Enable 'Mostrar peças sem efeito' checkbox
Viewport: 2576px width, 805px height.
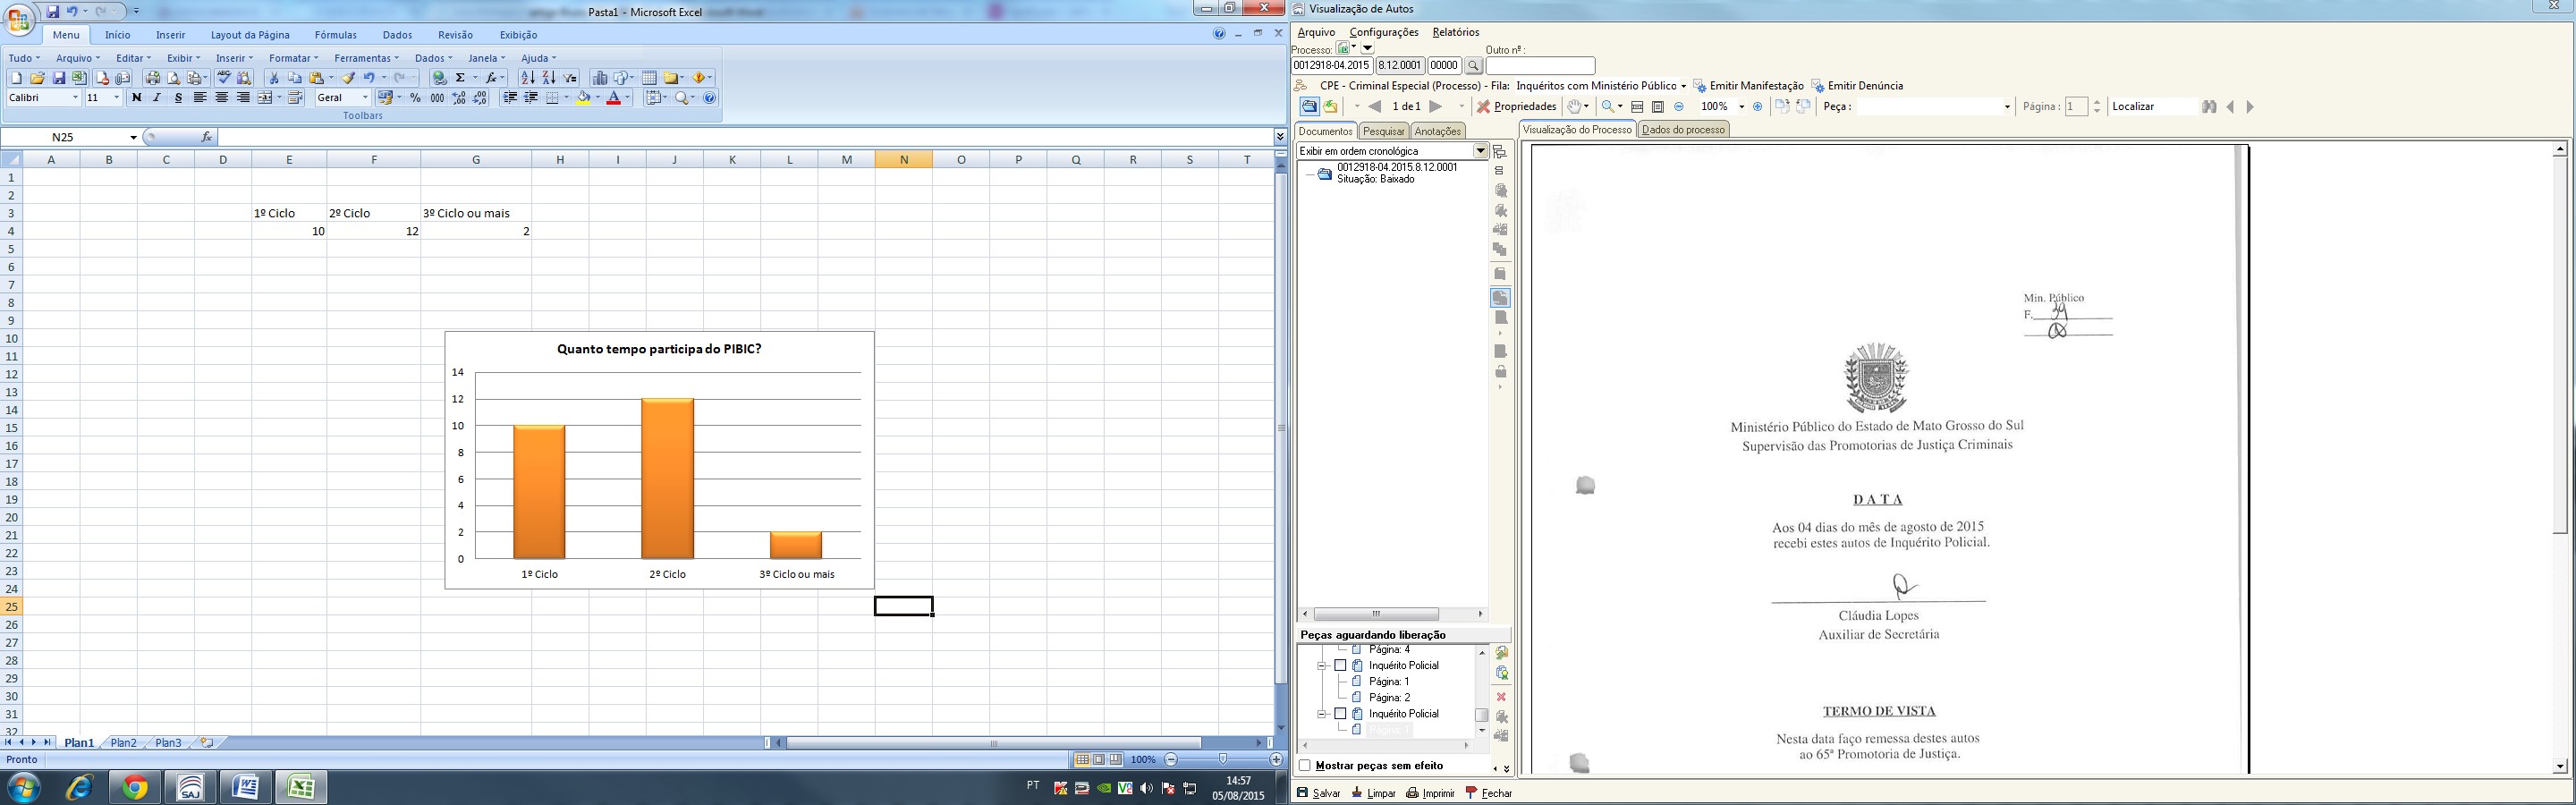pos(1305,766)
